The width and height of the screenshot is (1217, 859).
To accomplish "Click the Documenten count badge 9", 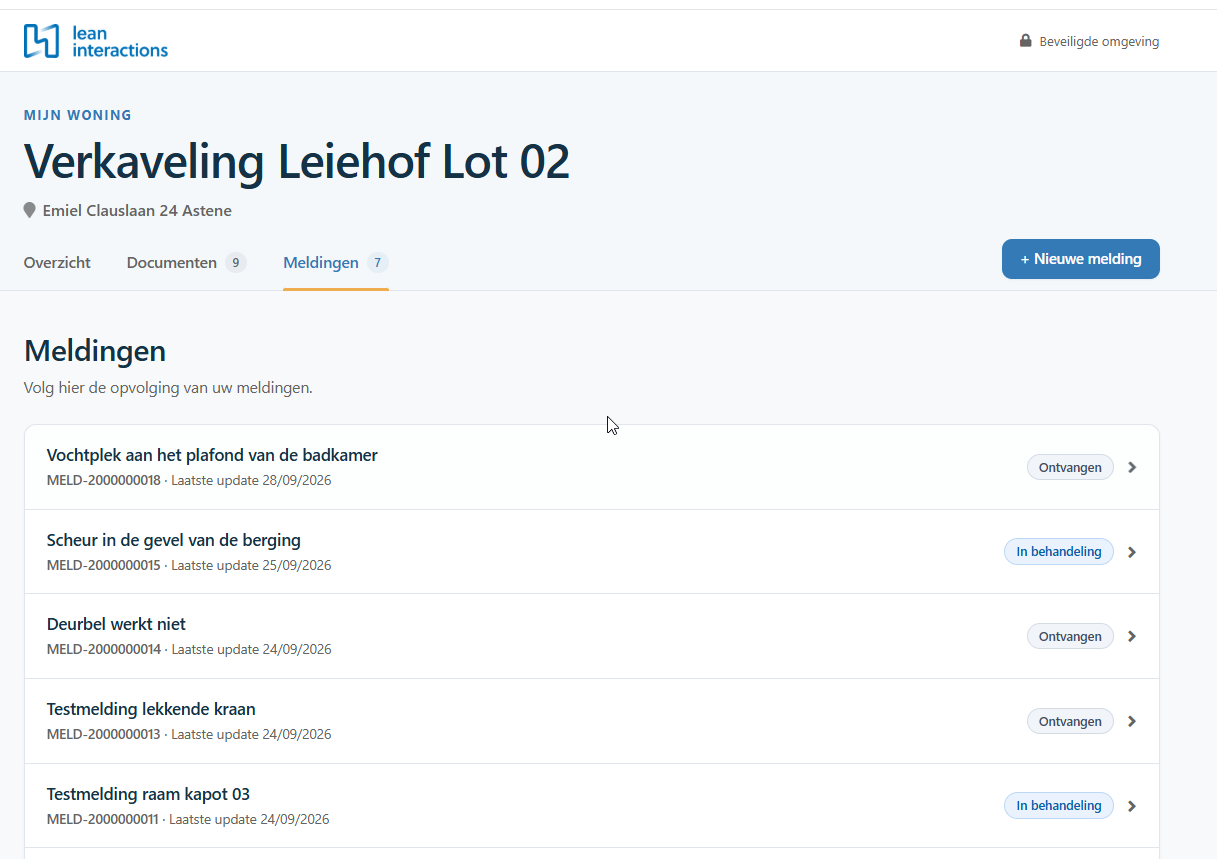I will [236, 263].
